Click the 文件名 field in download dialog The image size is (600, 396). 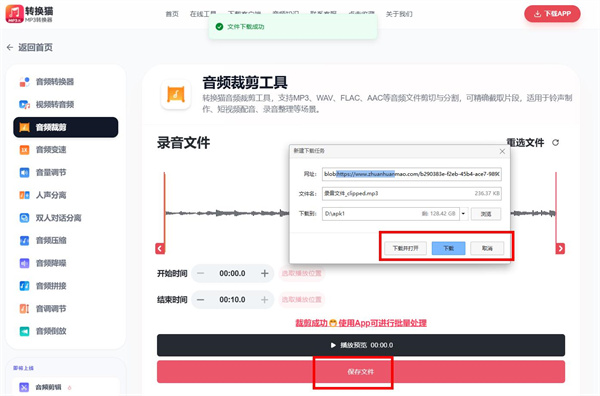click(411, 194)
